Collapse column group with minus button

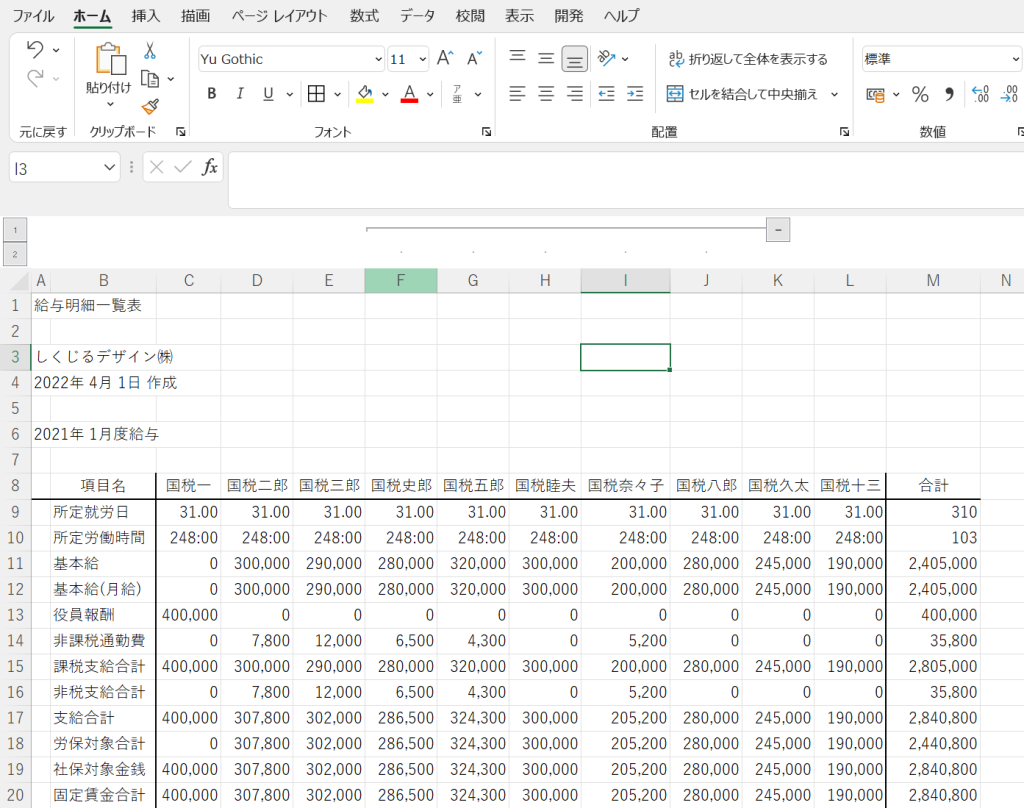[779, 230]
